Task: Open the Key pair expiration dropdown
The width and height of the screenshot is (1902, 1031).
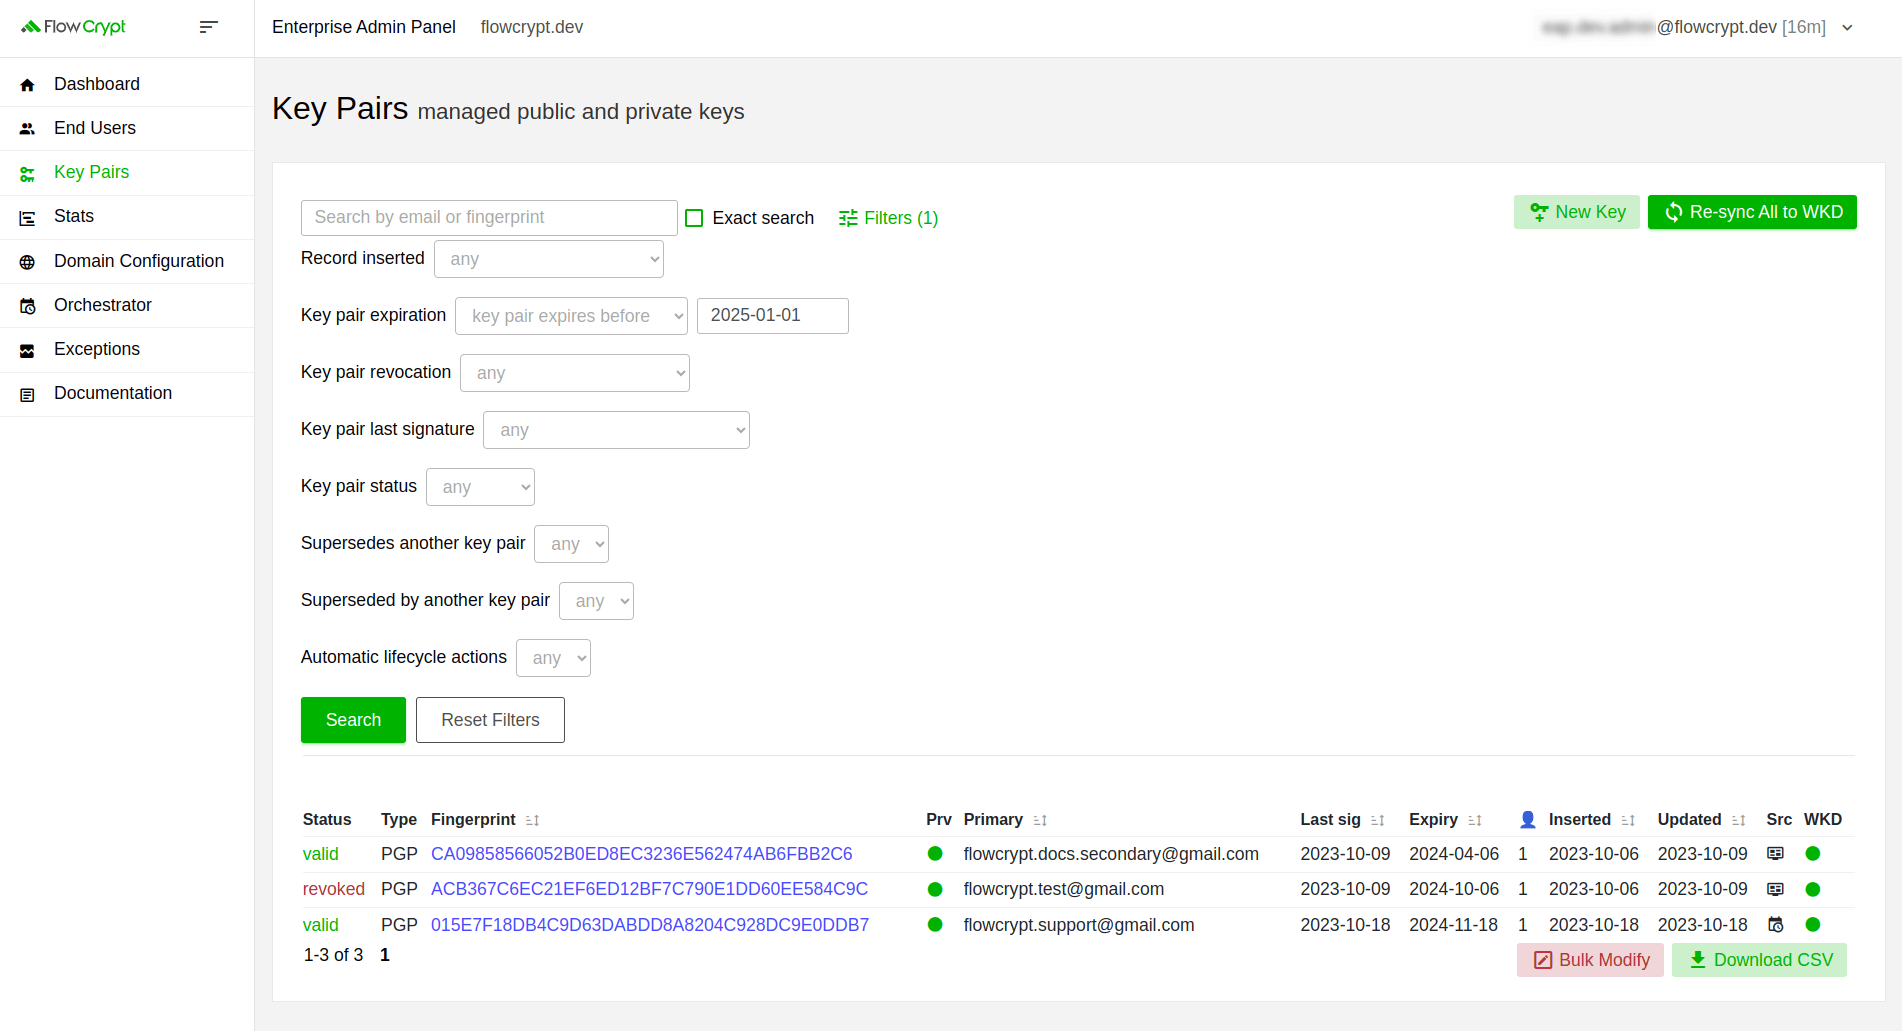Action: click(571, 316)
